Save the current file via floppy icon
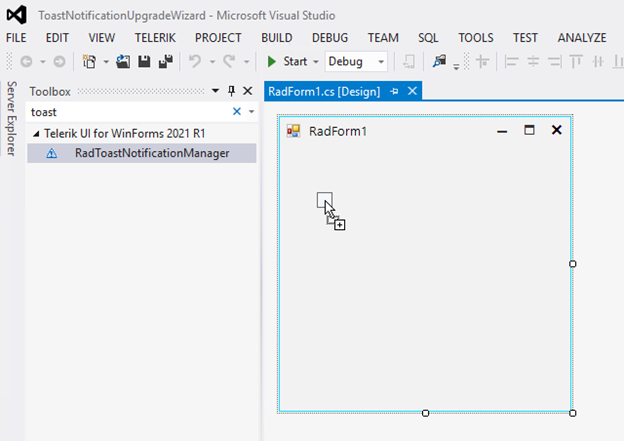 tap(144, 62)
